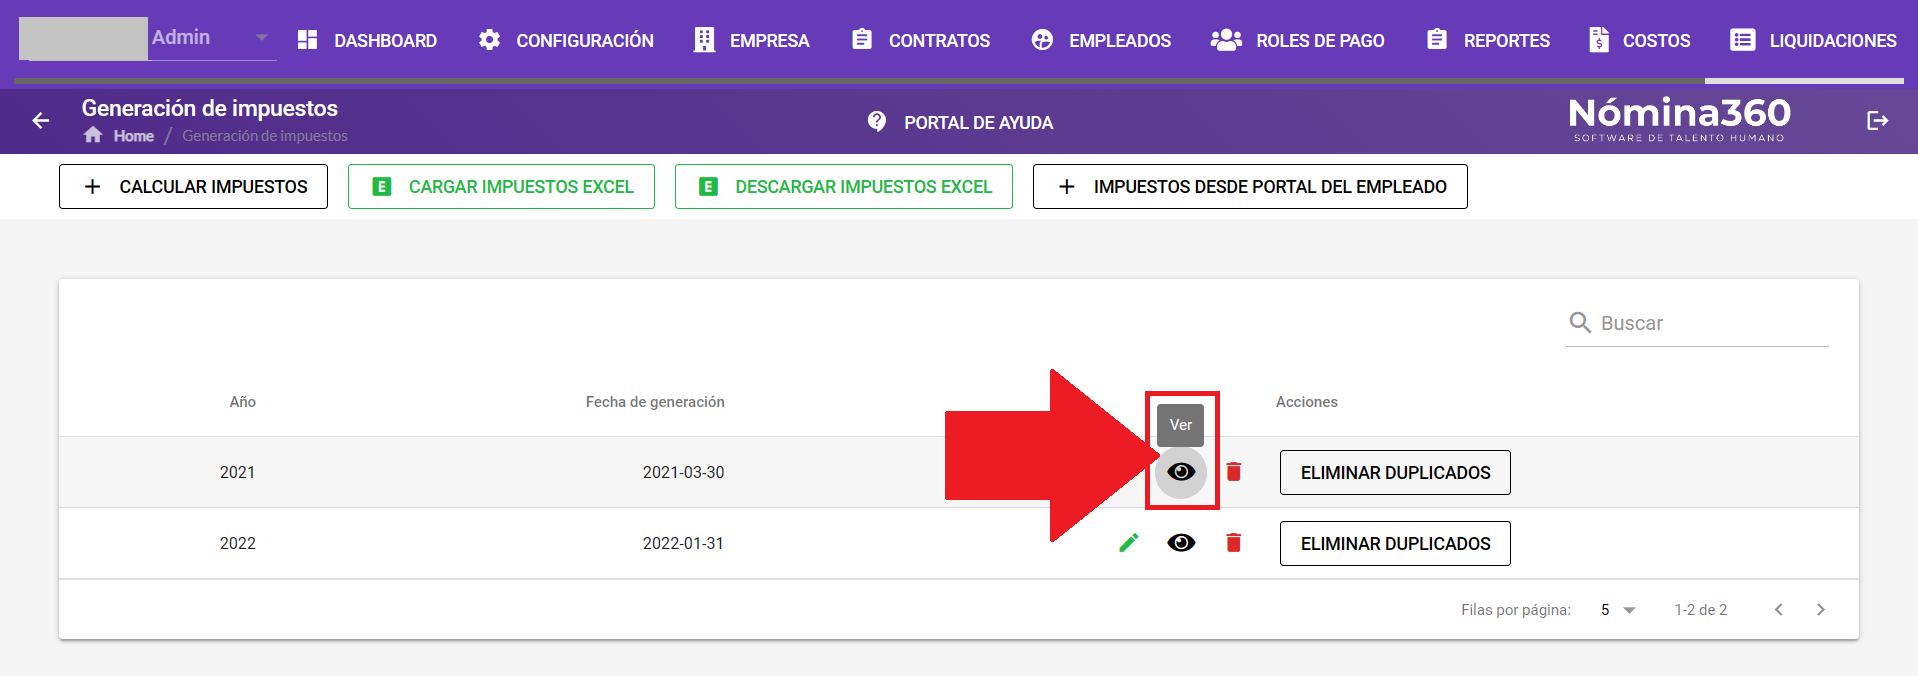Click the Liquidaciones list icon
The width and height of the screenshot is (1918, 676).
coord(1743,39)
